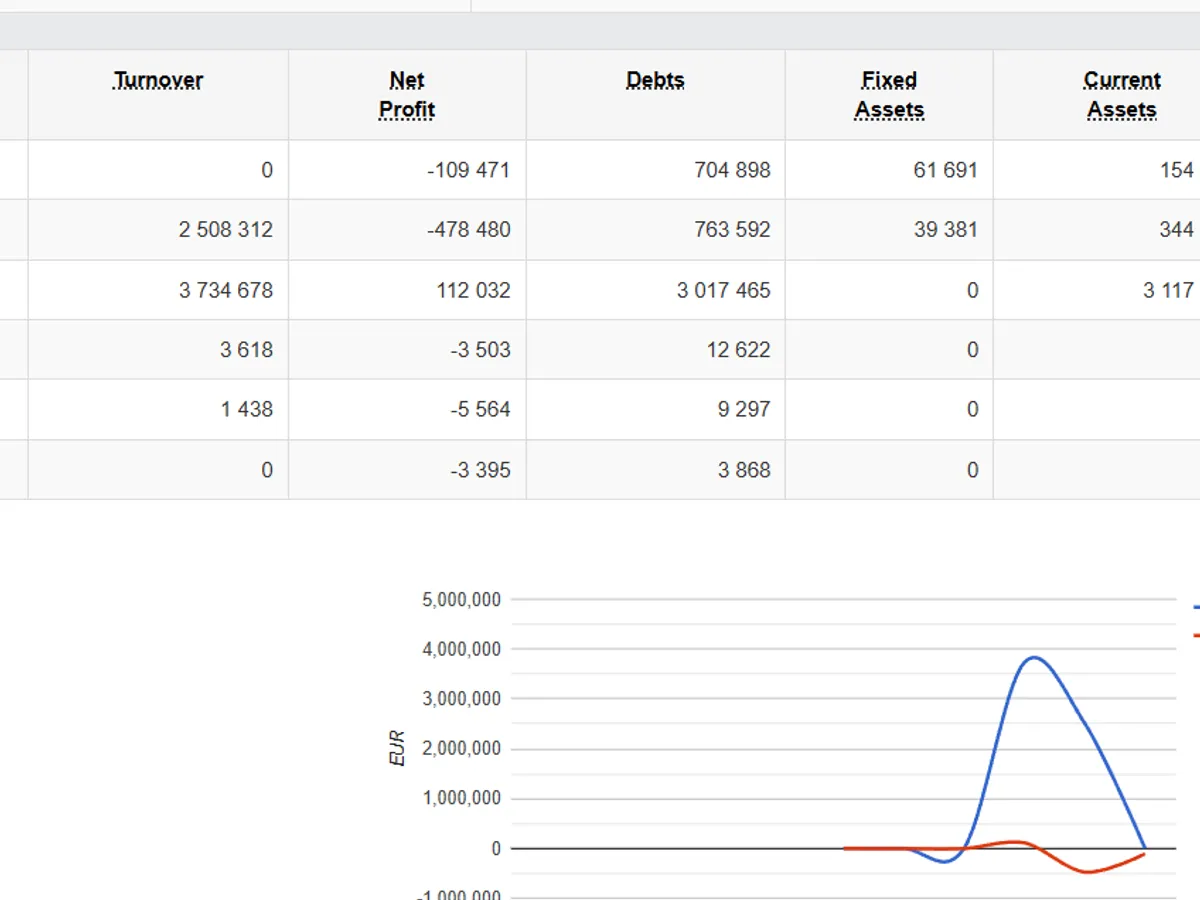Image resolution: width=1200 pixels, height=900 pixels.
Task: Click the net profit value -478 480
Action: (x=468, y=230)
